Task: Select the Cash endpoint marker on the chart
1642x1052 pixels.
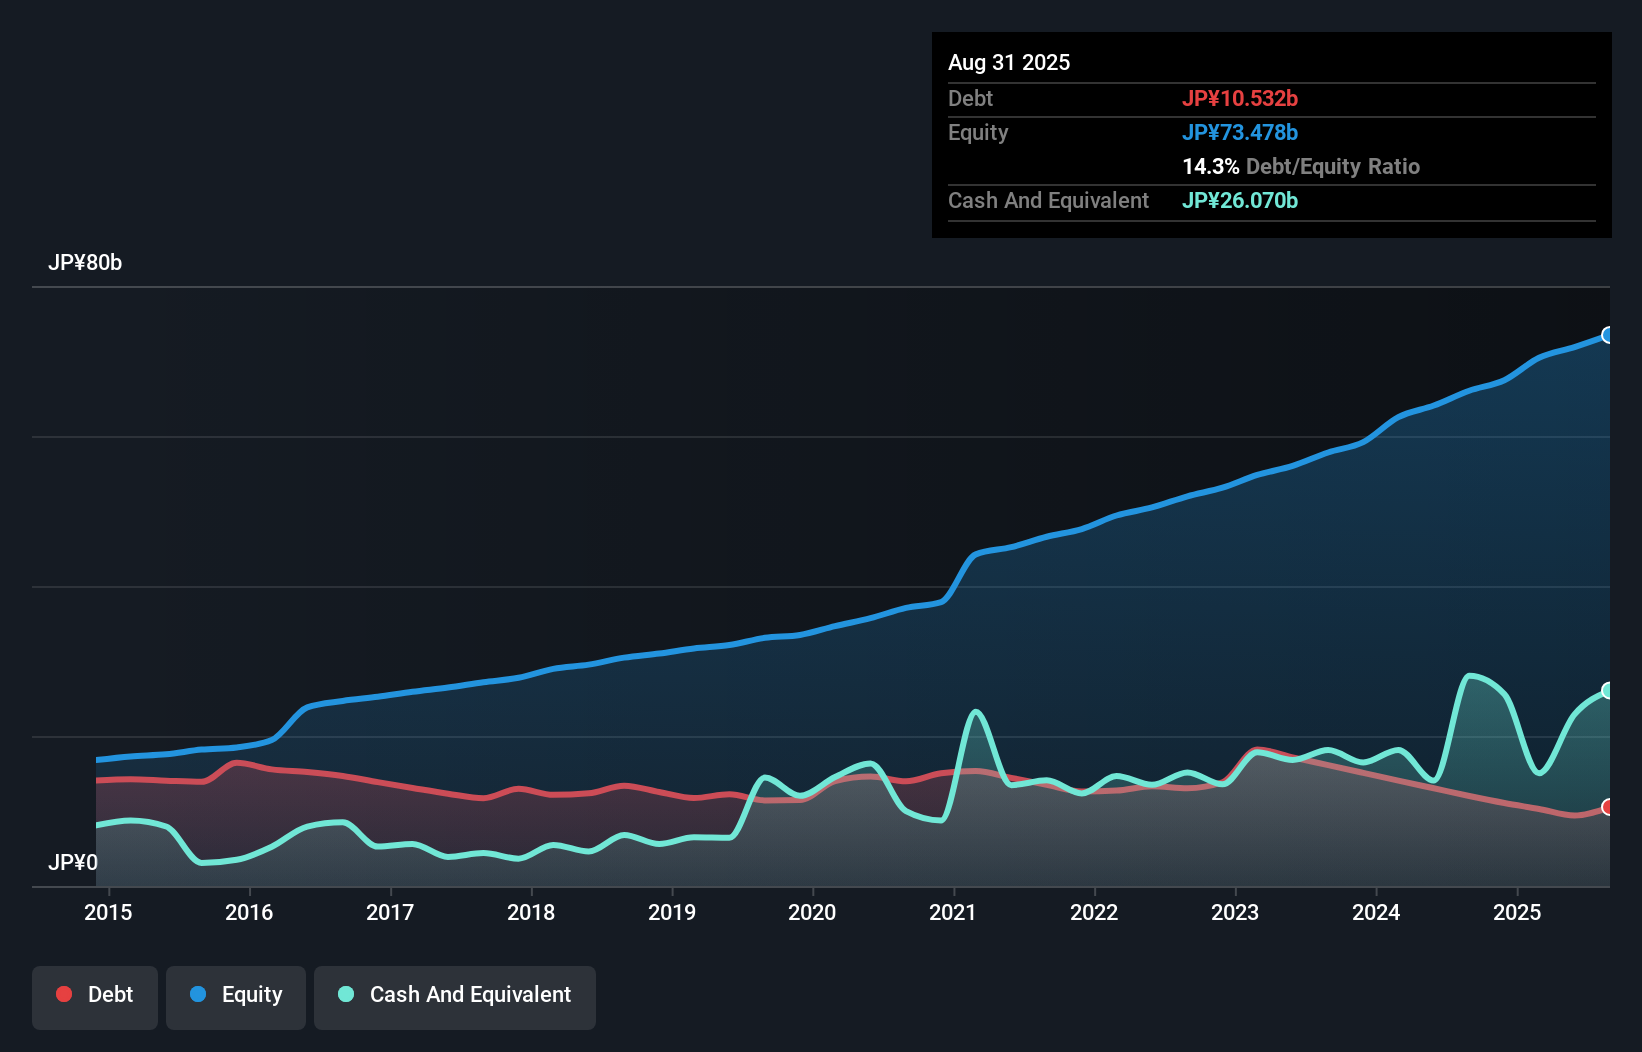Action: (x=1608, y=689)
